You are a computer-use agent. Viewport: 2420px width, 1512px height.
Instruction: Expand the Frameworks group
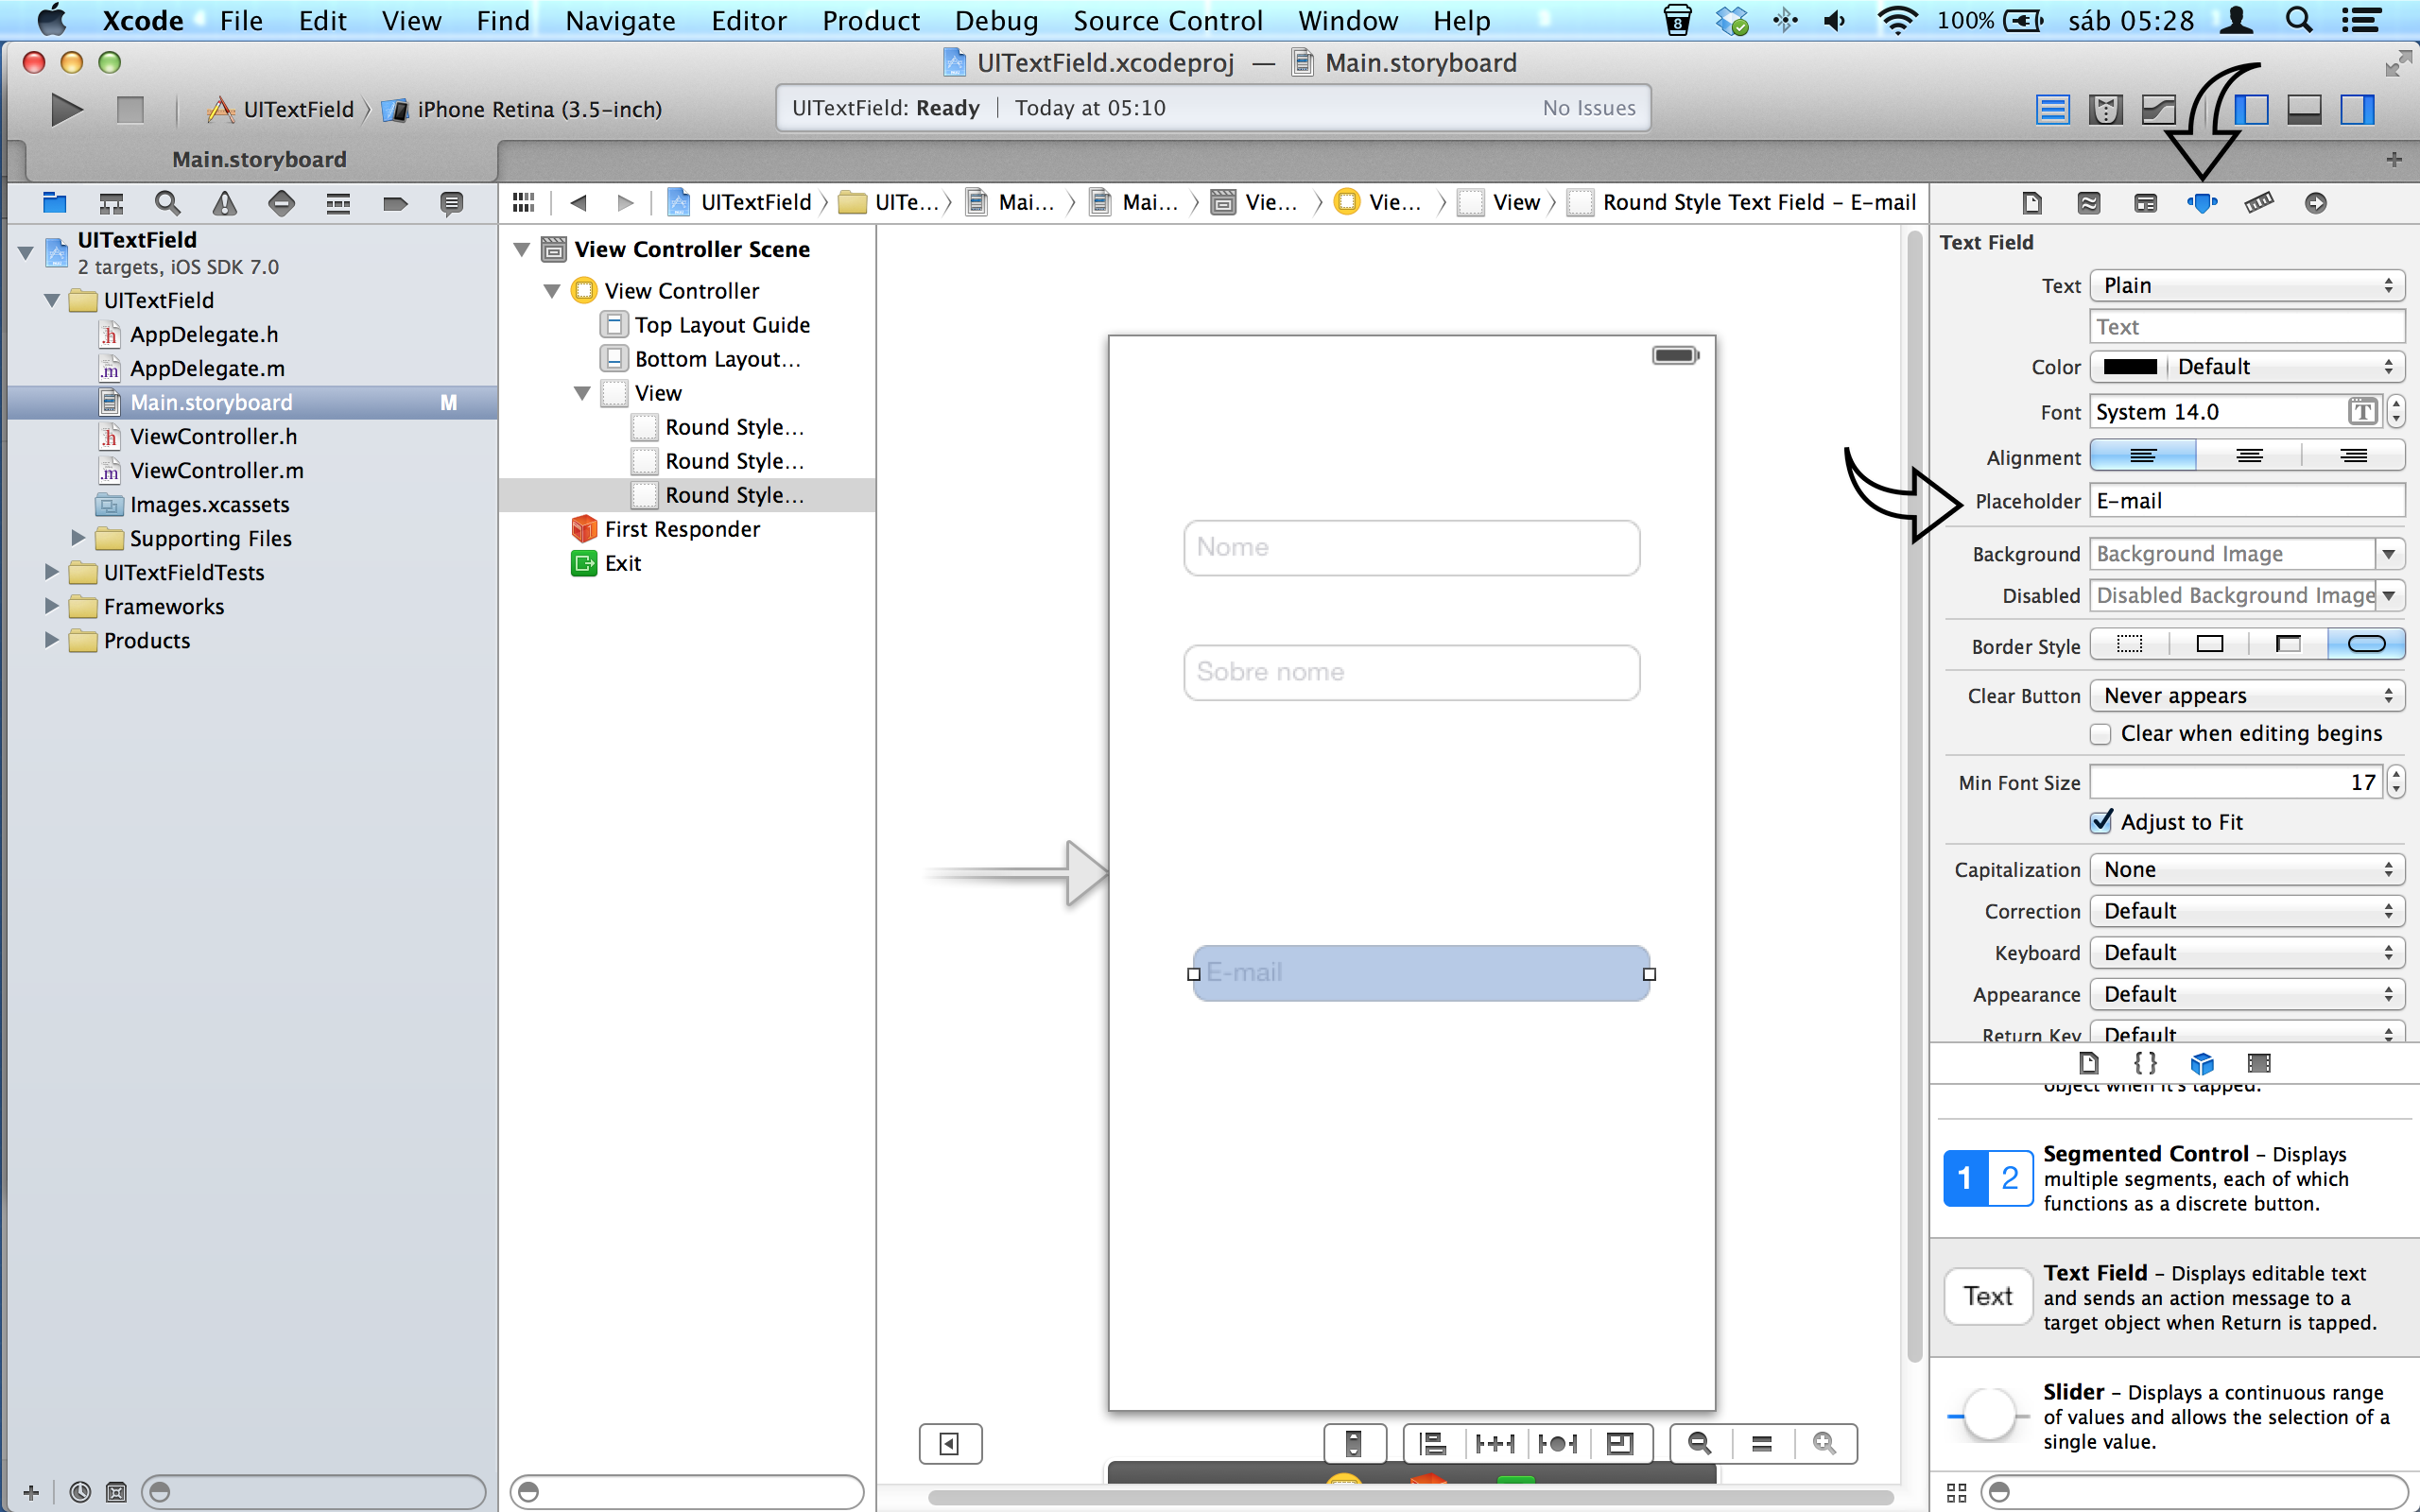point(51,606)
